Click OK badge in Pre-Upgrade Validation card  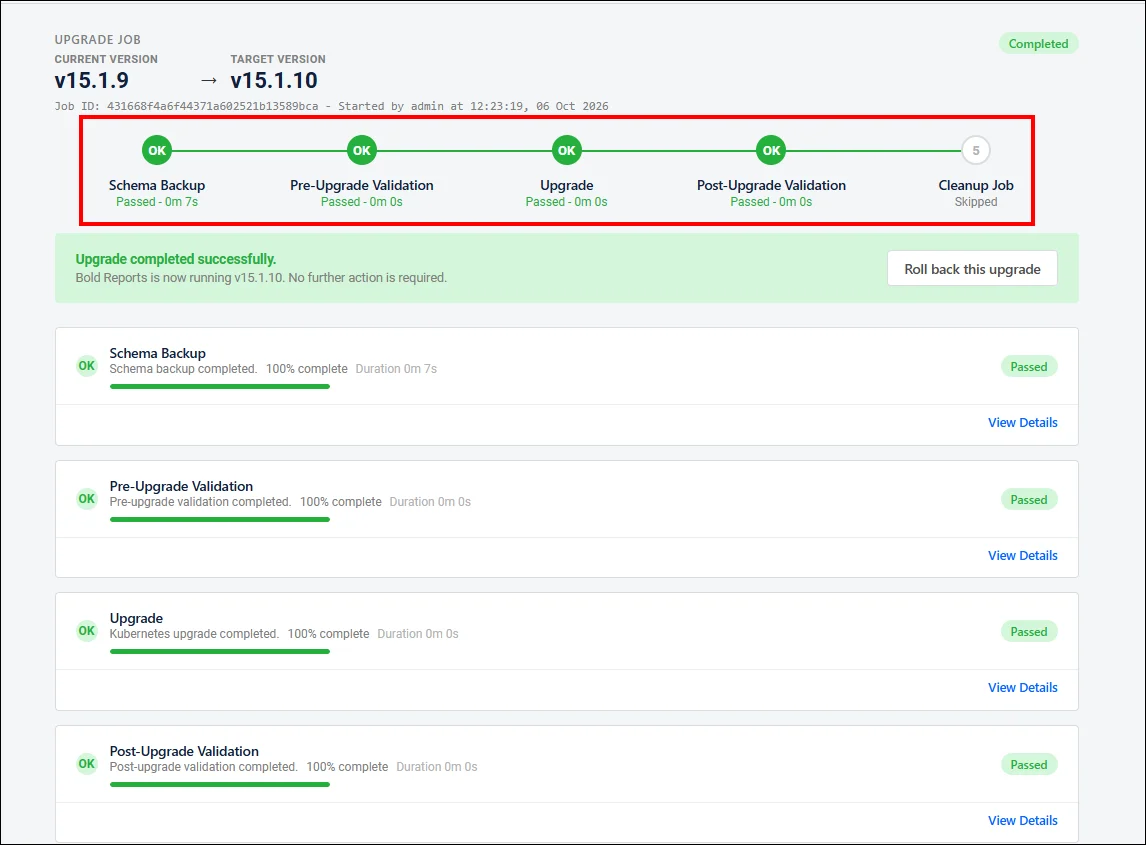pos(87,499)
